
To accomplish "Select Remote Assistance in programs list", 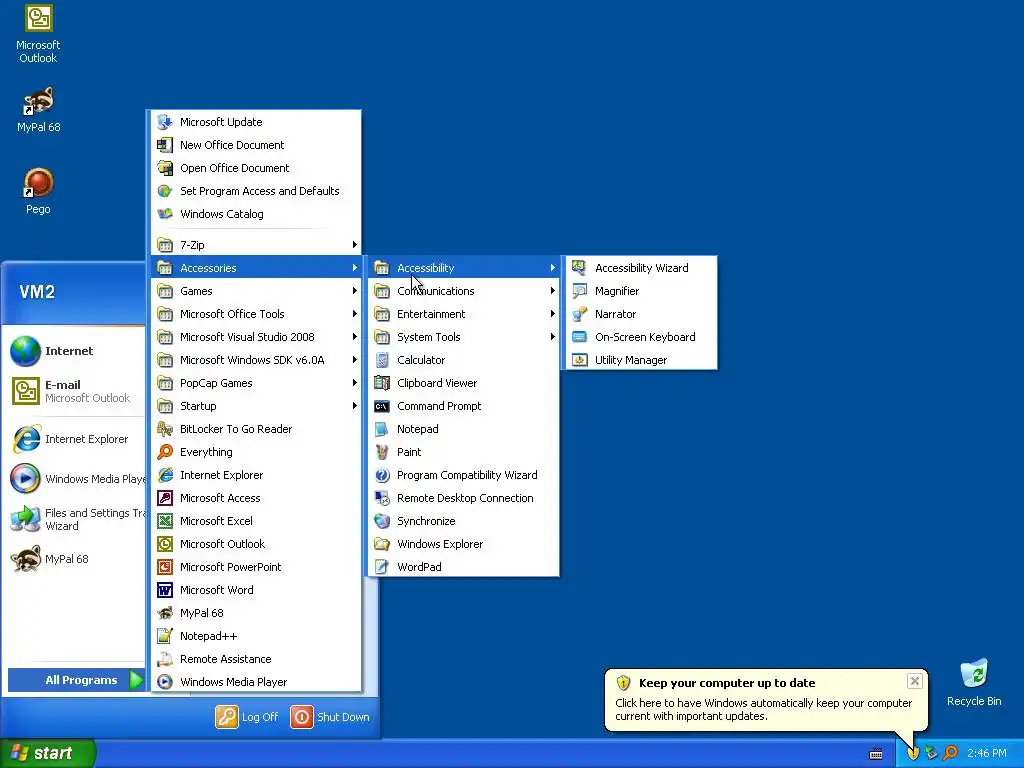I will tap(256, 659).
